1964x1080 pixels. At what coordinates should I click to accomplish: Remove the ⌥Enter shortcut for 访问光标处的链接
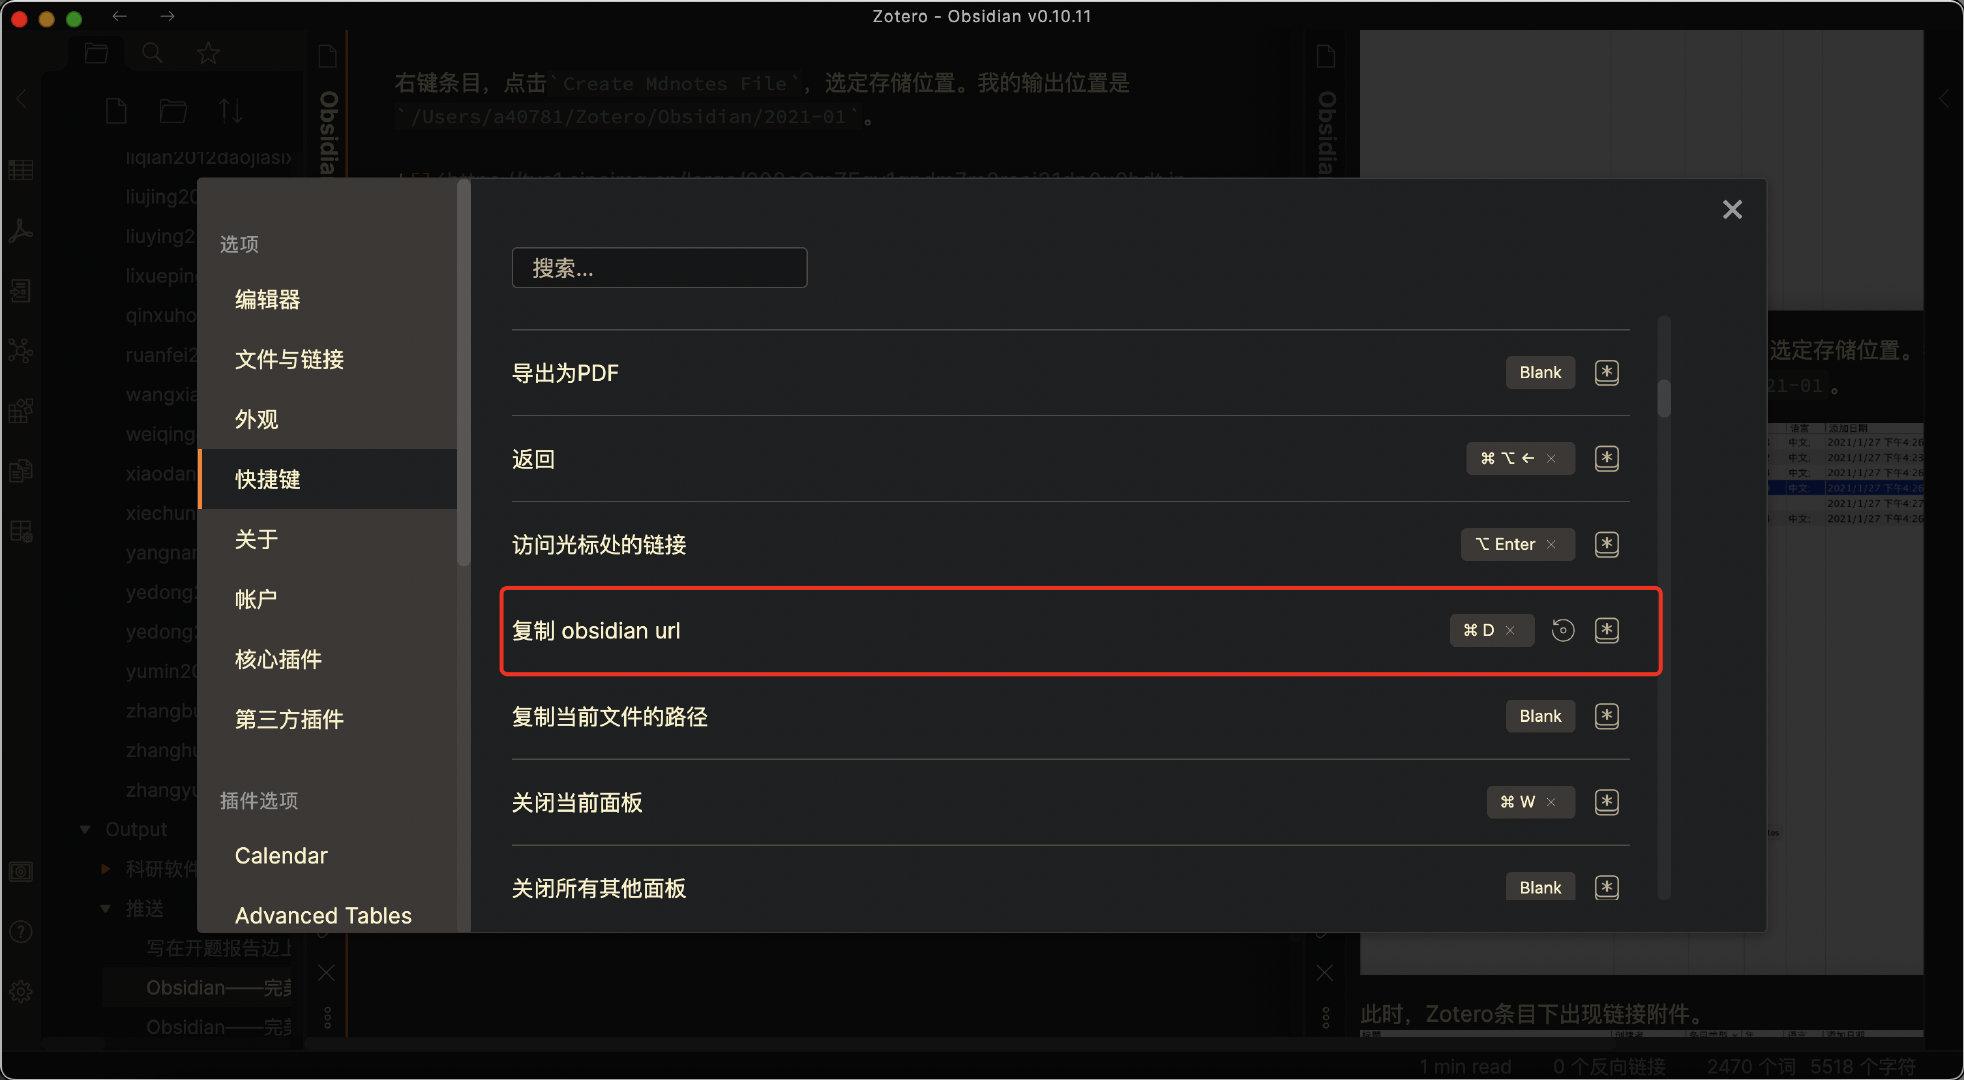(x=1554, y=544)
